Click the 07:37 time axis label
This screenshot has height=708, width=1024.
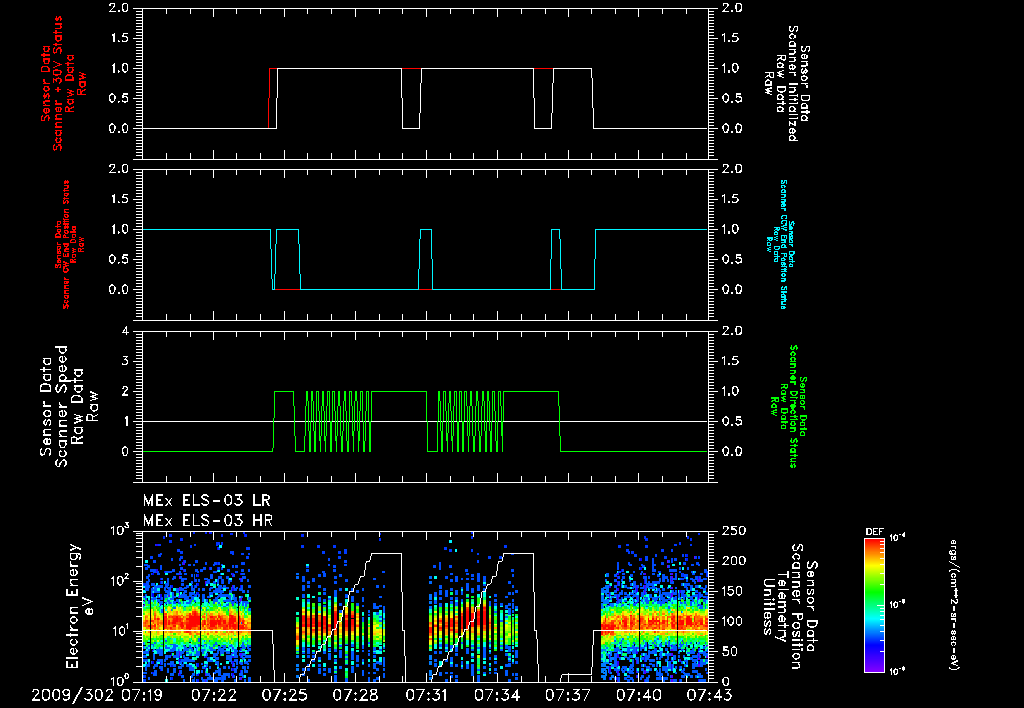[x=568, y=695]
